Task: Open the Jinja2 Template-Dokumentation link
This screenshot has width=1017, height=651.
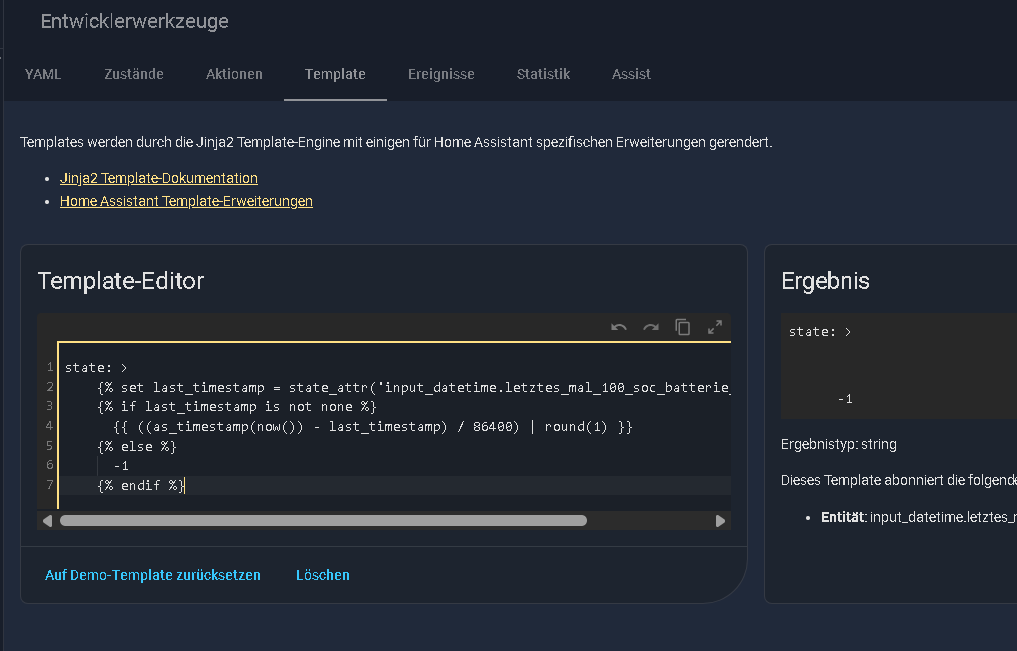Action: pyautogui.click(x=159, y=178)
